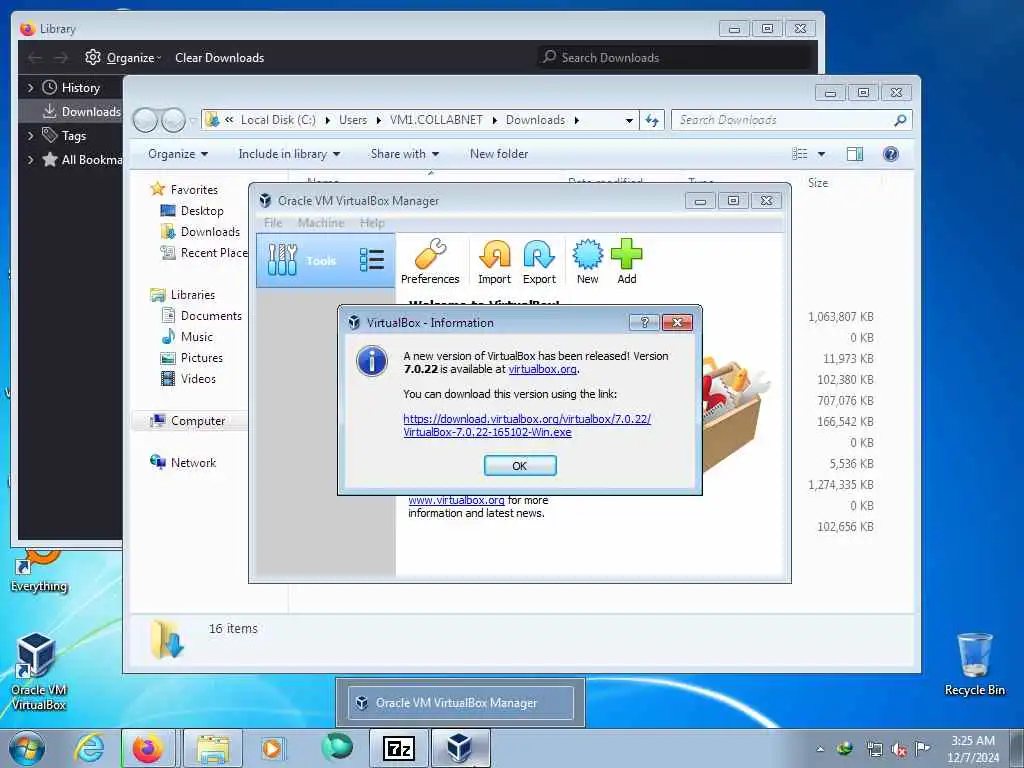Select Favorites in Explorer navigation pane
Viewport: 1024px width, 768px height.
click(x=194, y=190)
